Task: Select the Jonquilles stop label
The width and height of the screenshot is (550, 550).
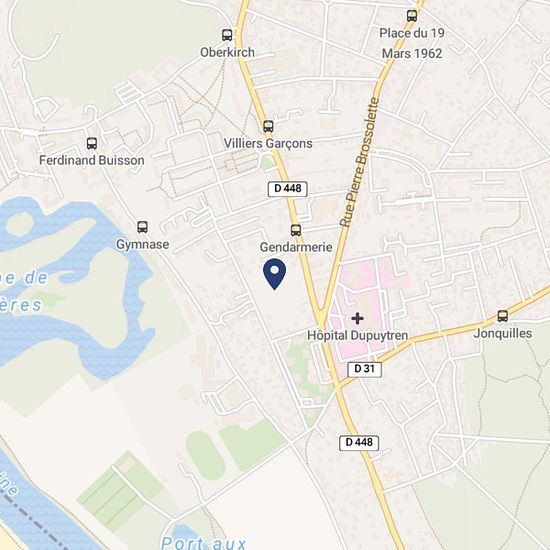Action: 503,333
